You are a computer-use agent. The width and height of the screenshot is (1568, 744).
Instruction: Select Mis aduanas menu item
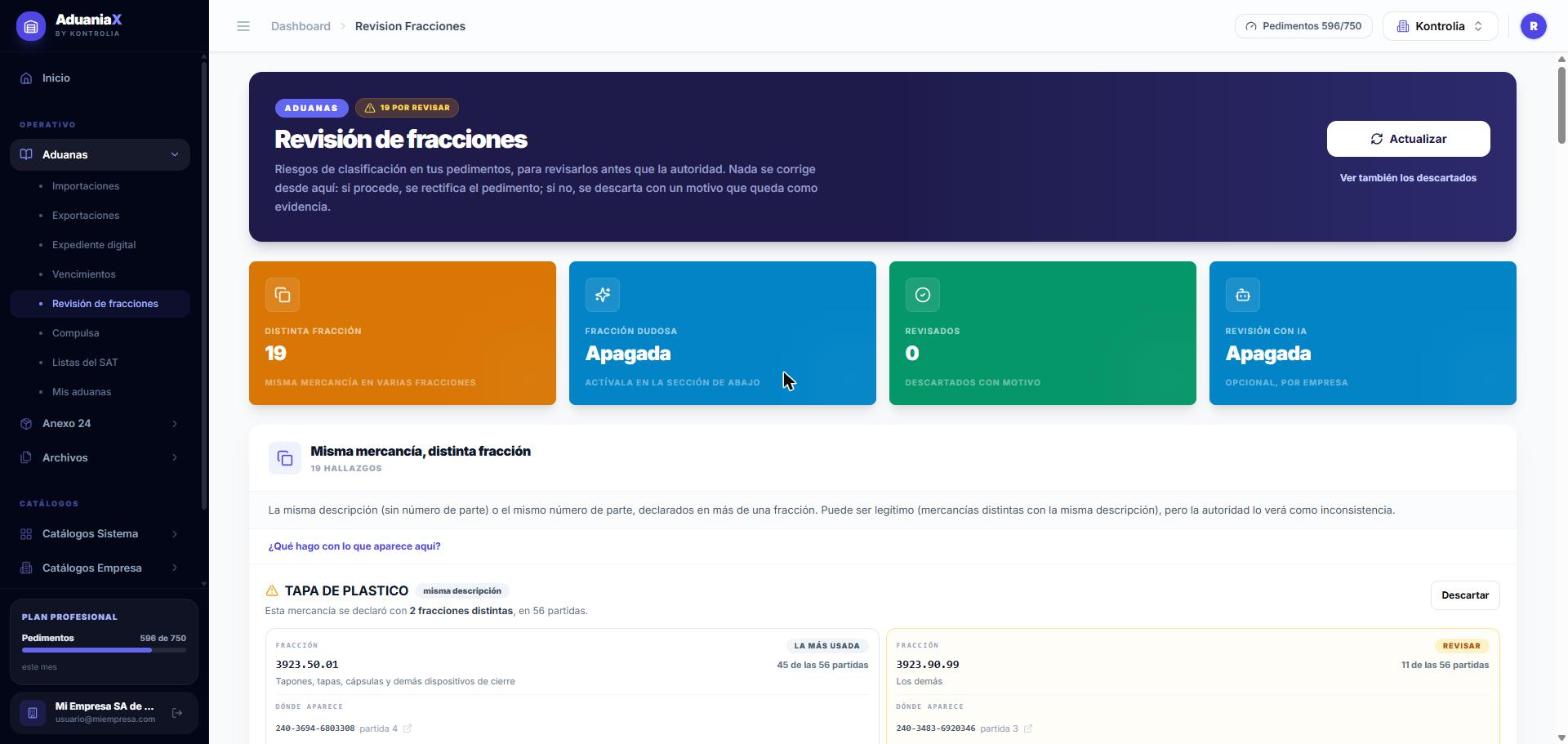pos(81,392)
